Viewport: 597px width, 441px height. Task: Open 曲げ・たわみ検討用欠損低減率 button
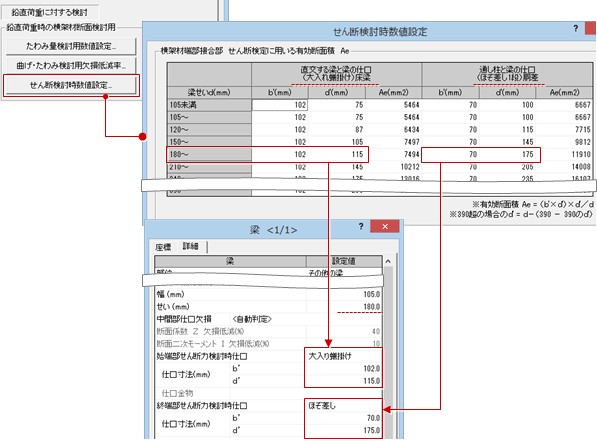(x=71, y=66)
